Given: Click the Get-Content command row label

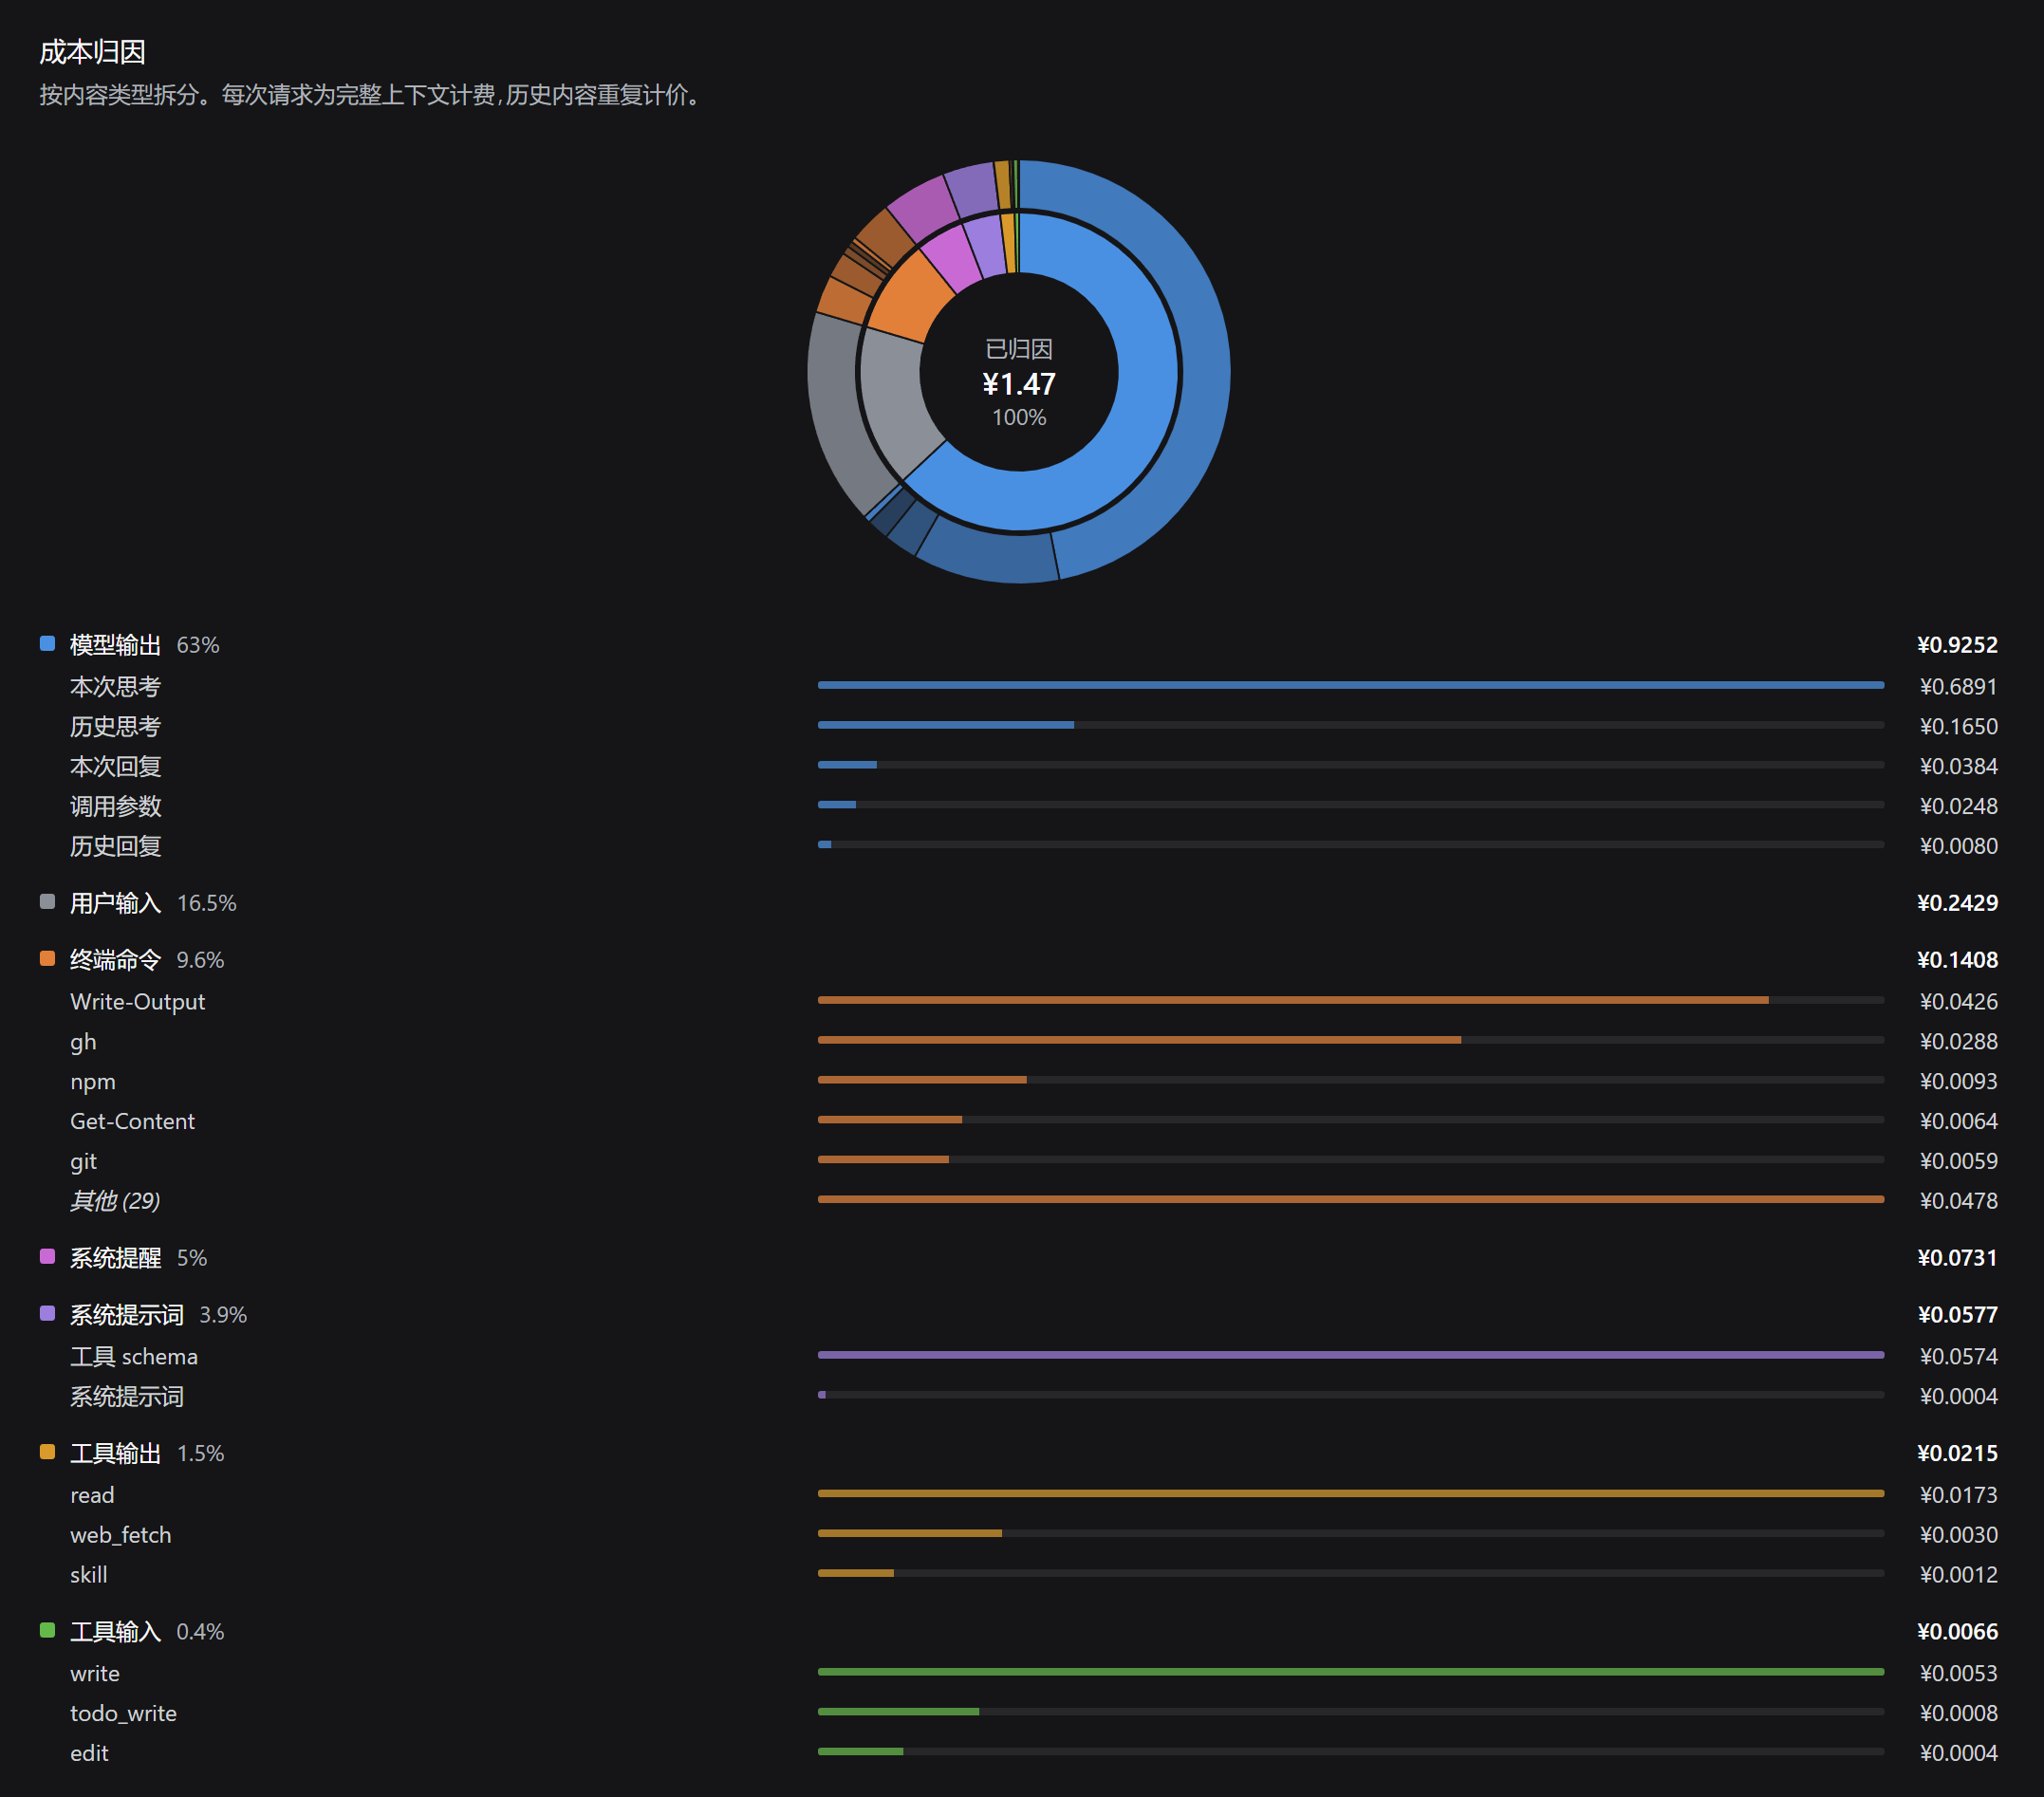Looking at the screenshot, I should 132,1122.
